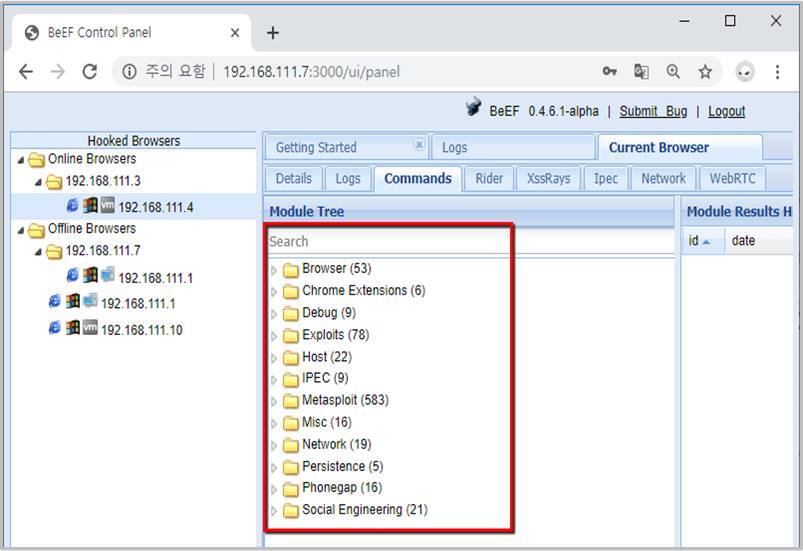Click the Browser module folder icon
Viewport: 803px width, 551px height.
[291, 269]
